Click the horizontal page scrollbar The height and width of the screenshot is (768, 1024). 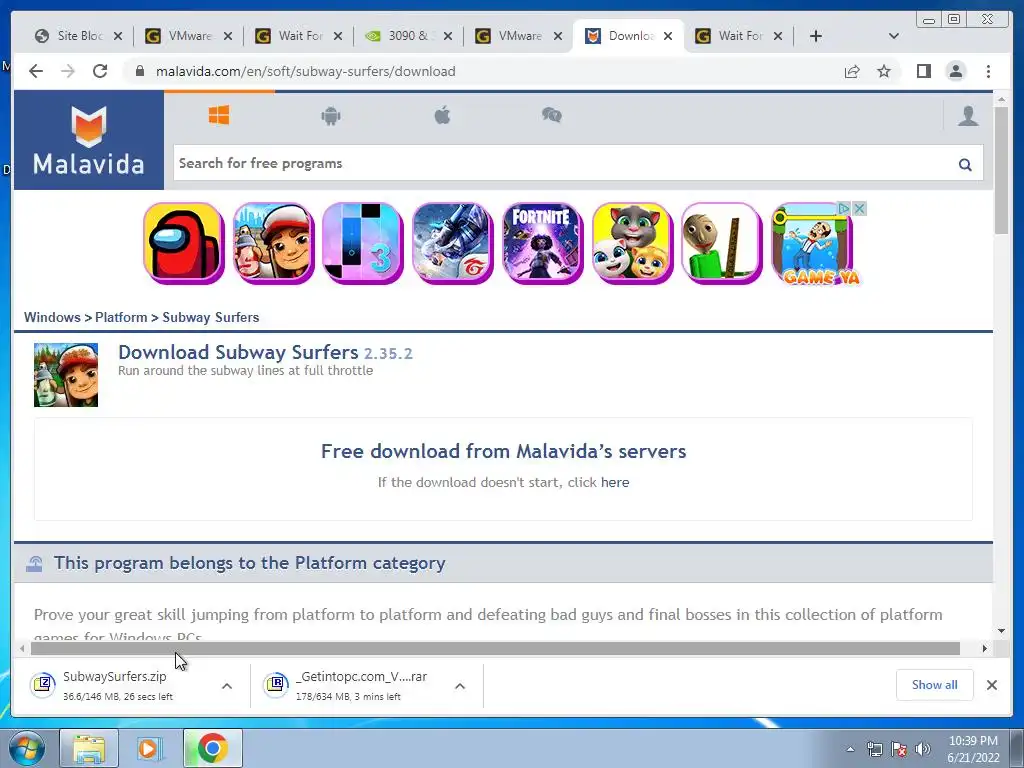coord(495,648)
